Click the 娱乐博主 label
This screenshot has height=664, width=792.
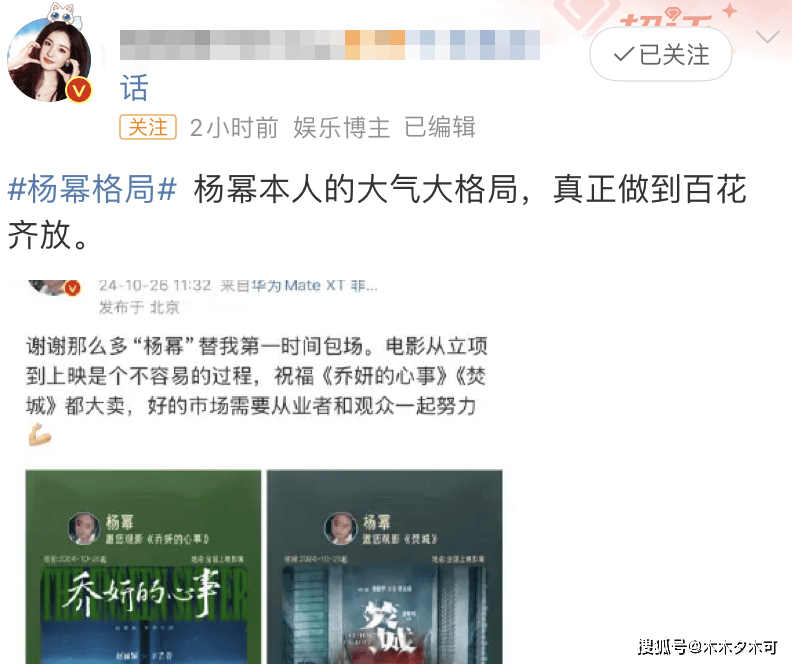[x=341, y=127]
